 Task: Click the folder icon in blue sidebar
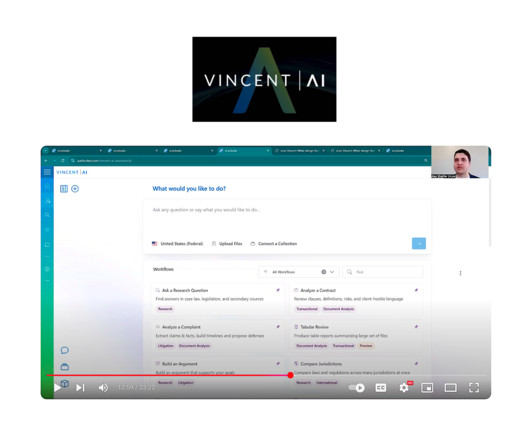(x=47, y=244)
